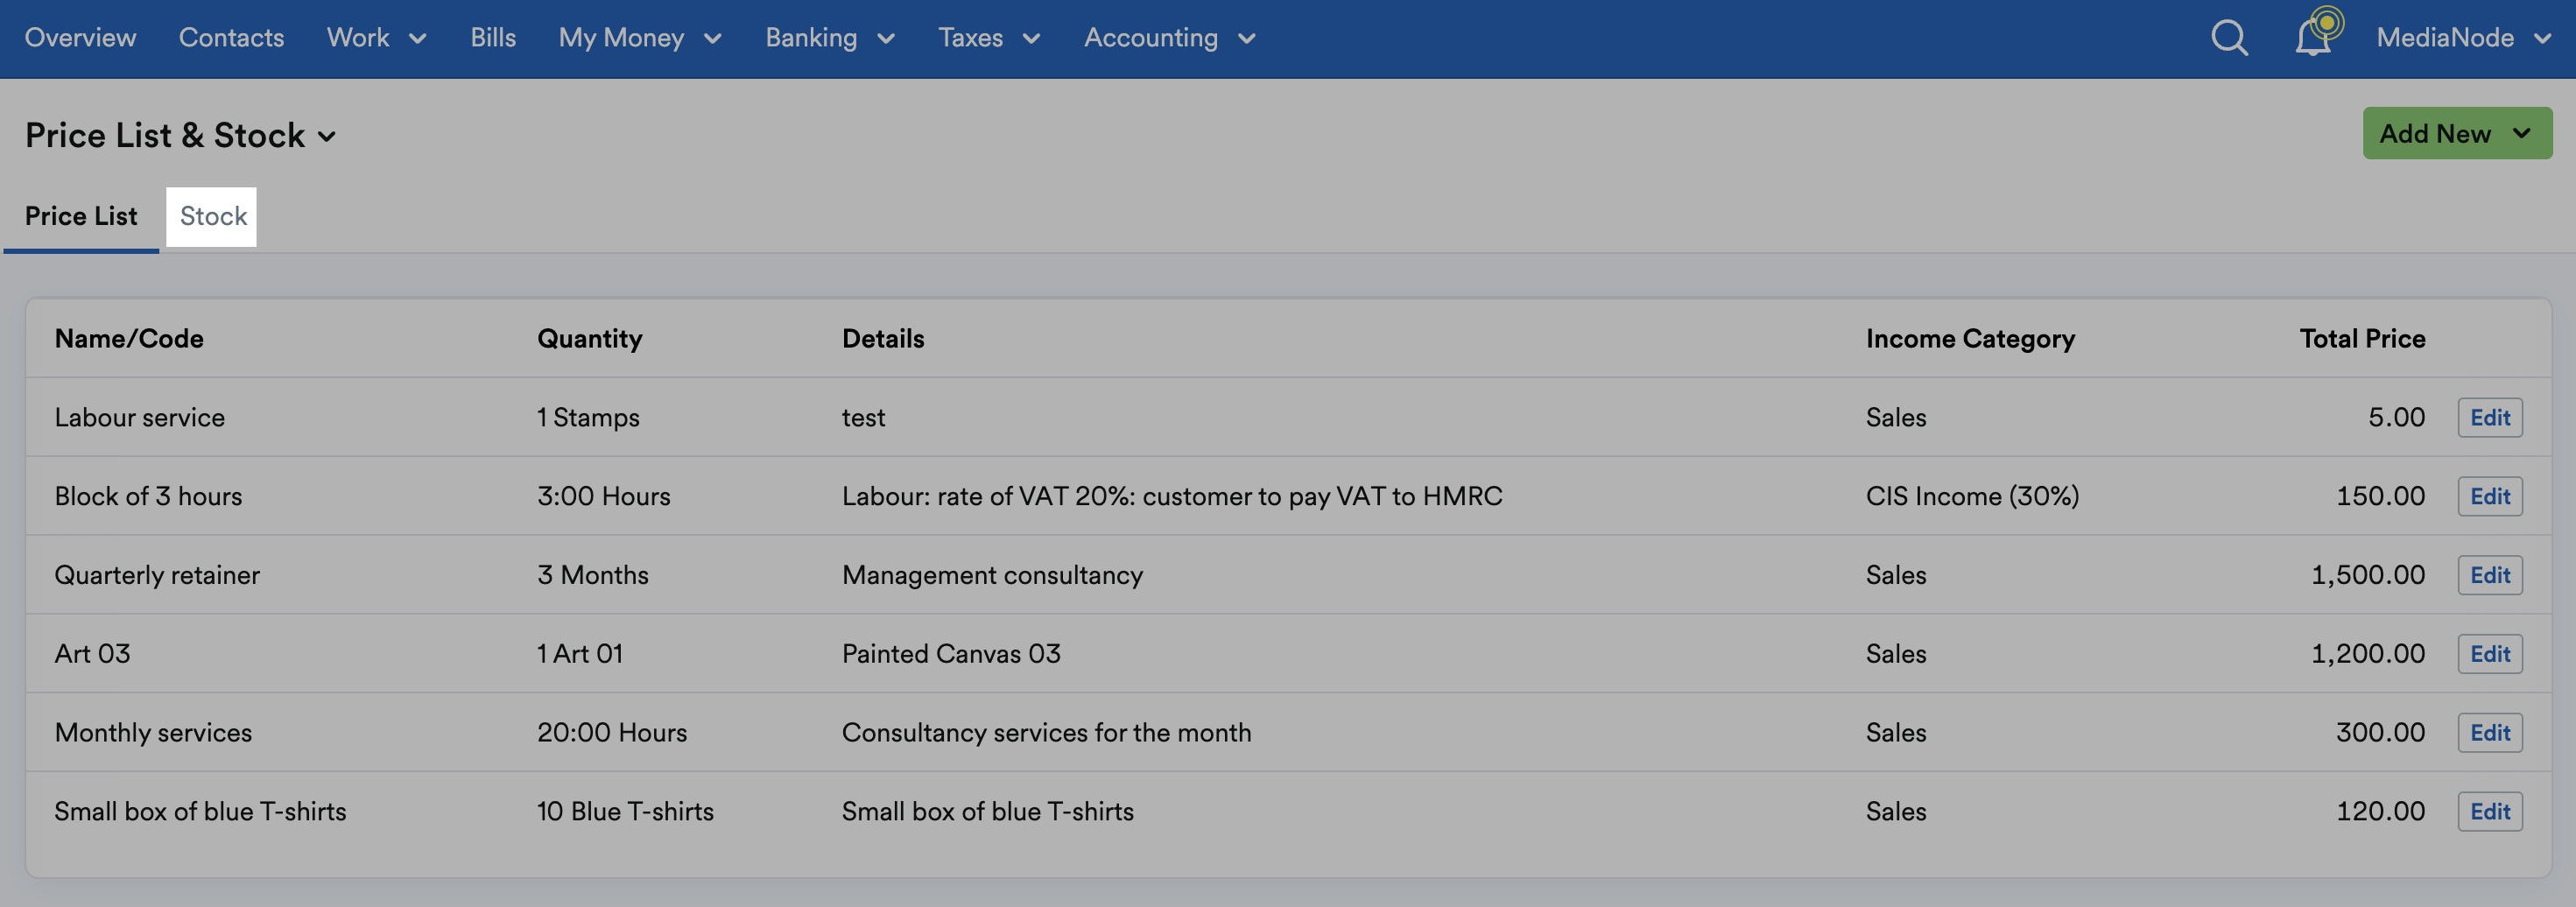This screenshot has height=907, width=2576.
Task: Open the Overview page
Action: click(80, 38)
